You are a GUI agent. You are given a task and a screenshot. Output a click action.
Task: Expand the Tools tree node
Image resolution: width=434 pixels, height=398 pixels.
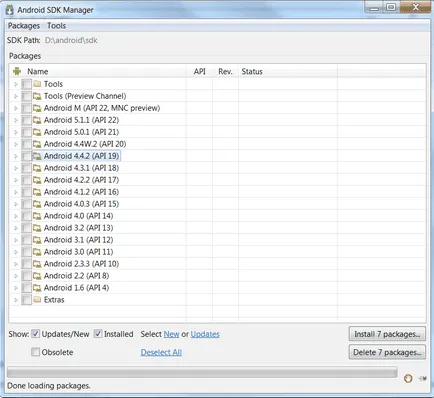click(16, 84)
